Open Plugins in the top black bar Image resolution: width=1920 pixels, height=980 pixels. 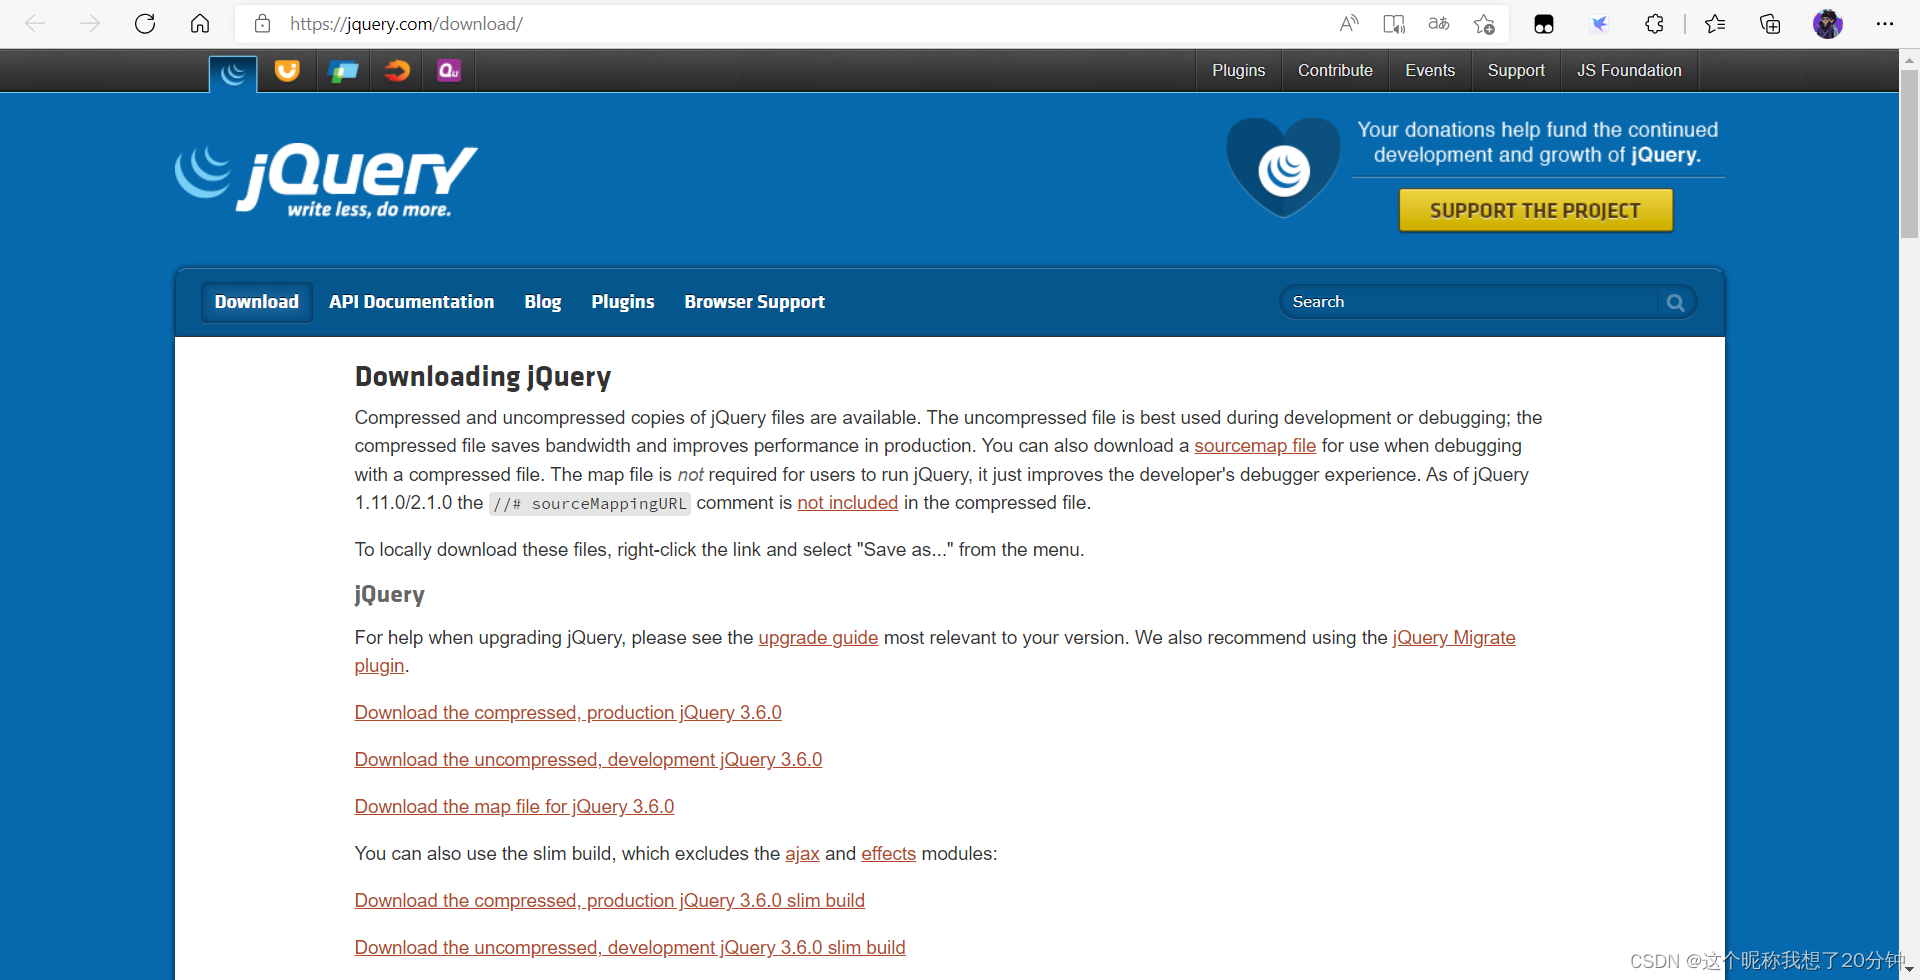click(x=1239, y=70)
